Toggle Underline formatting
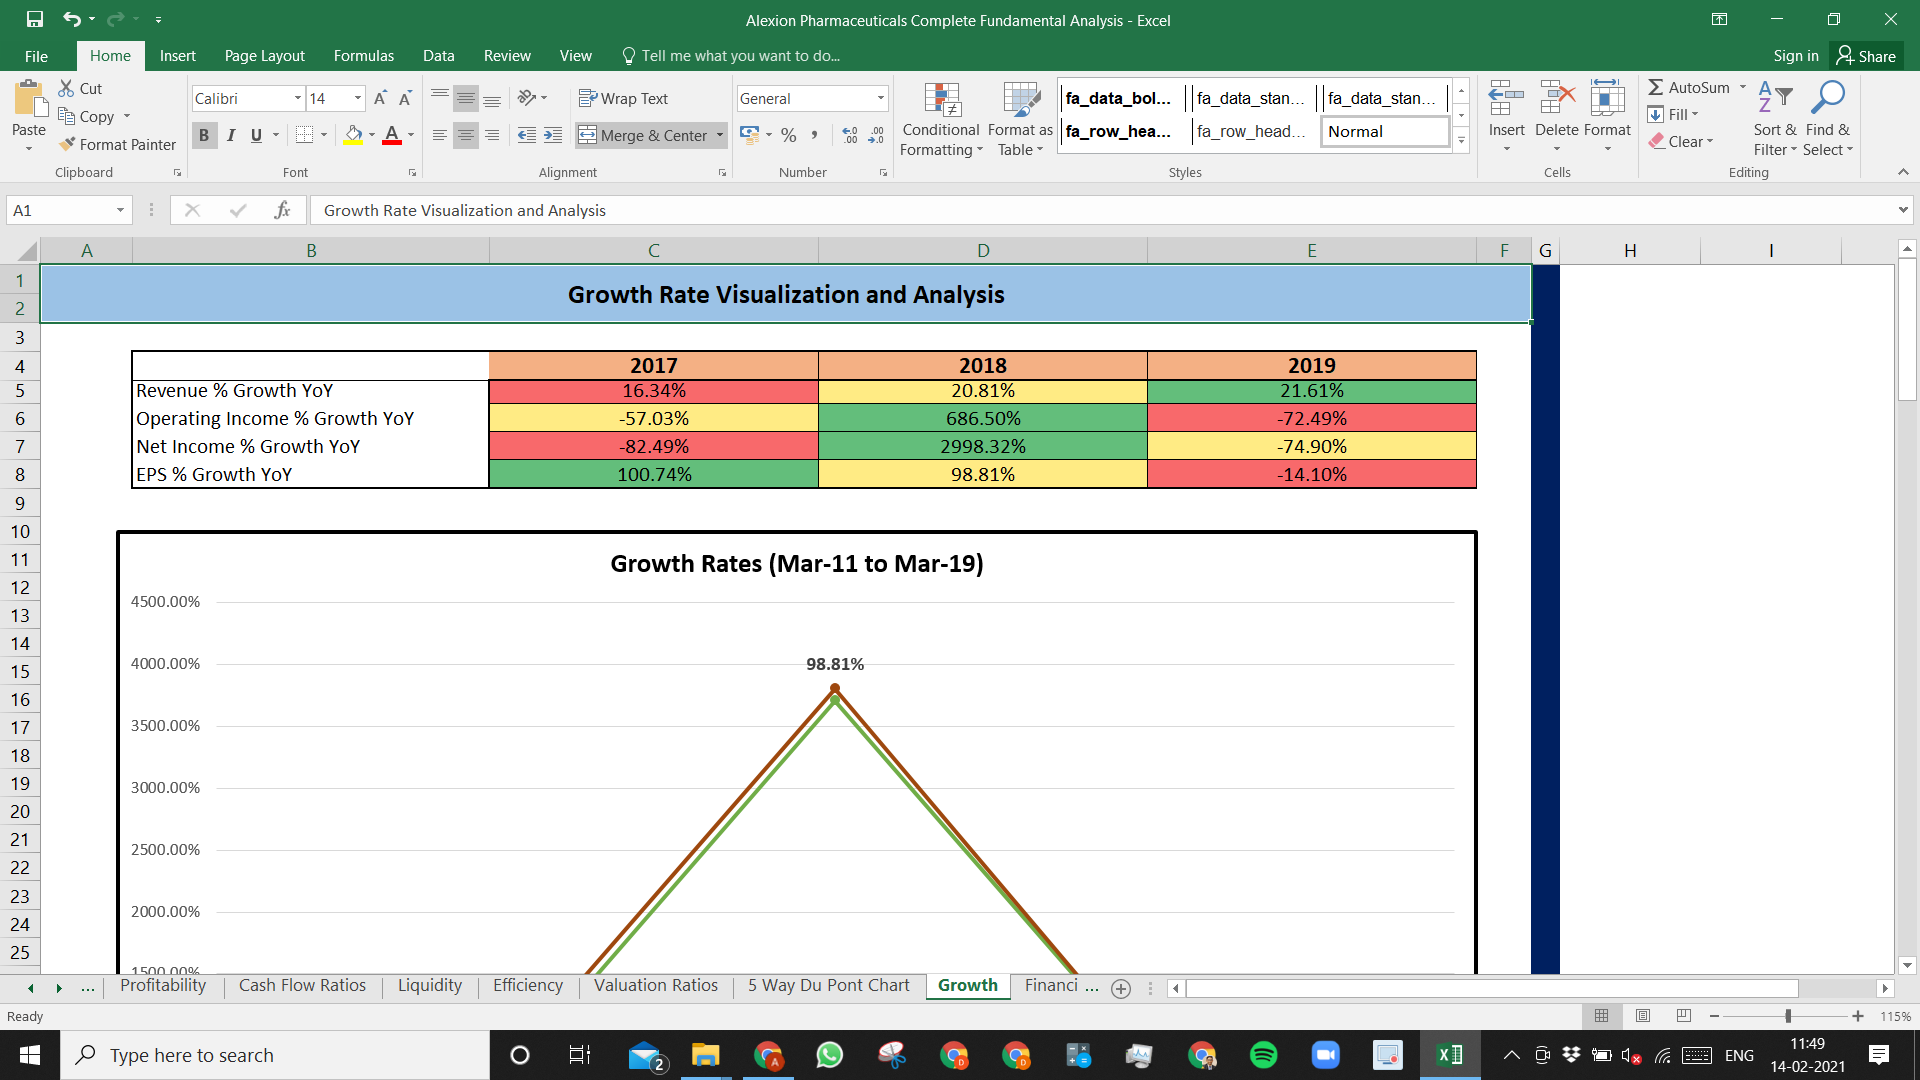 [256, 135]
